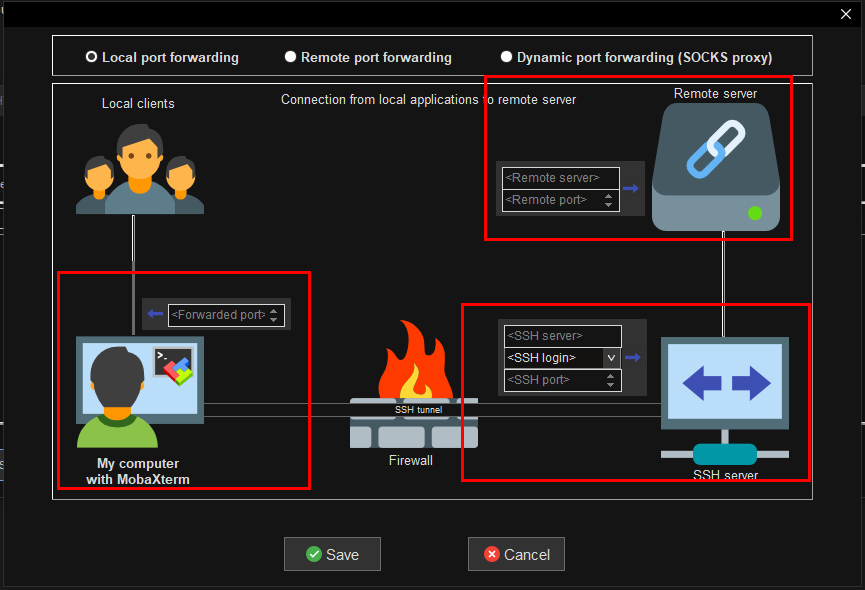Click the Remote server input field
The width and height of the screenshot is (865, 590).
[x=560, y=178]
